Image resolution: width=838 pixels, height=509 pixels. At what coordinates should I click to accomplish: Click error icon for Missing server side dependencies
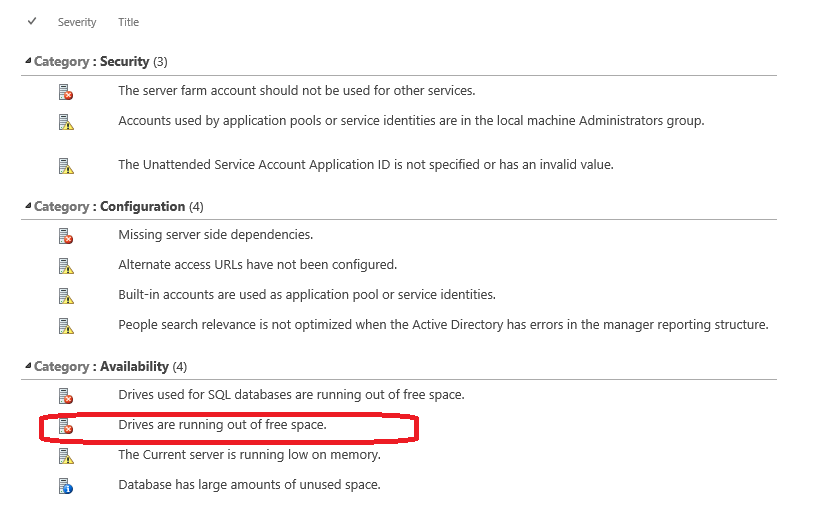pos(65,236)
